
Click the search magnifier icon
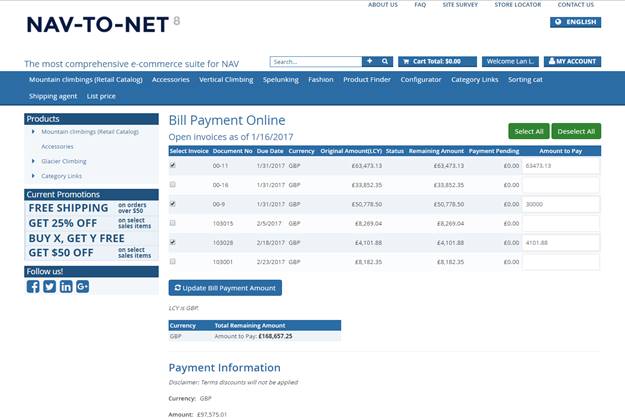[385, 61]
